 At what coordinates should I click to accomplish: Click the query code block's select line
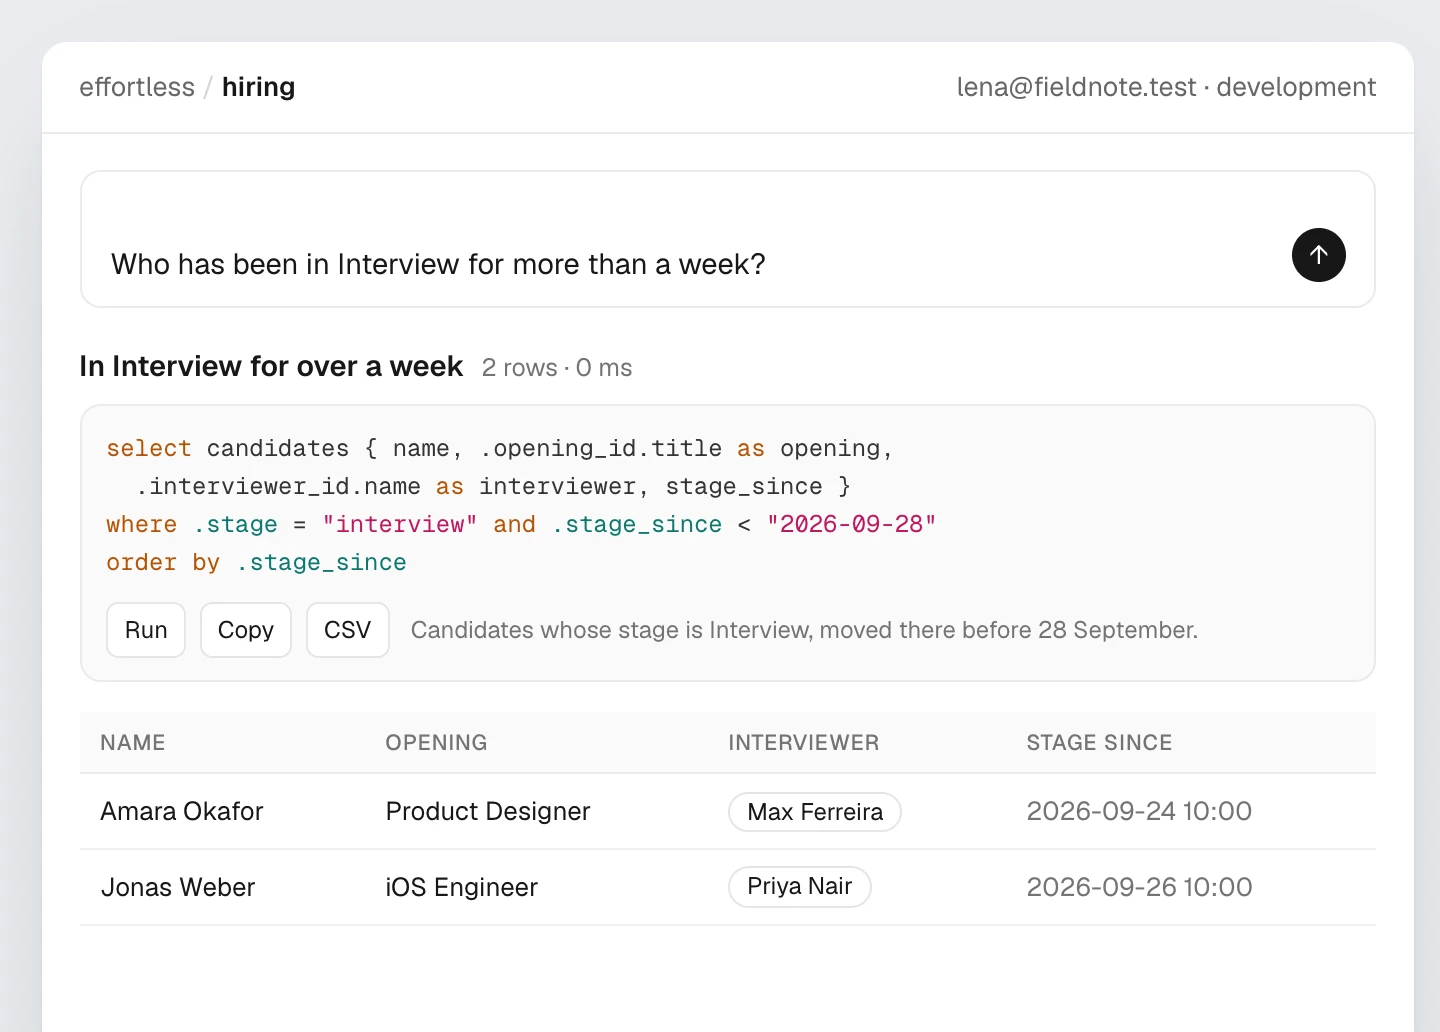(x=499, y=449)
